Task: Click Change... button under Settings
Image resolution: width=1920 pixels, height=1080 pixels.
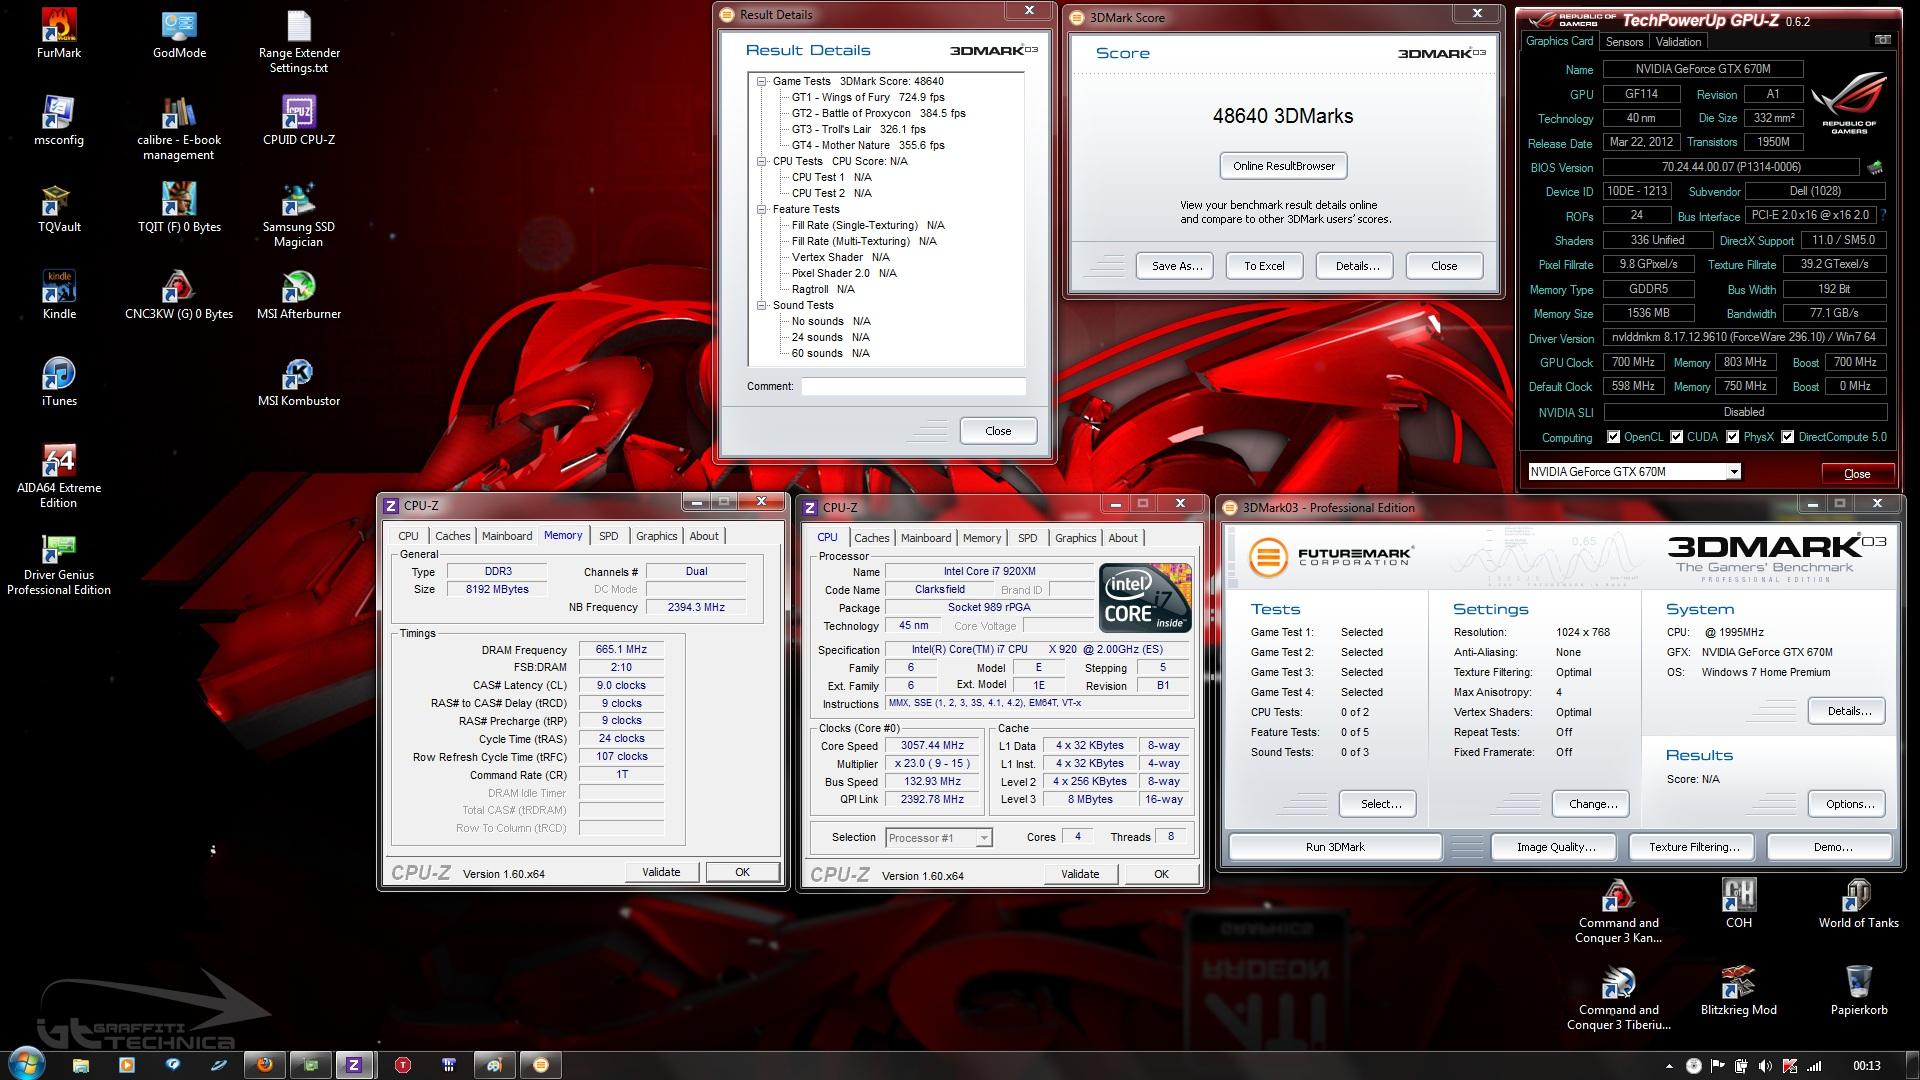Action: point(1593,804)
